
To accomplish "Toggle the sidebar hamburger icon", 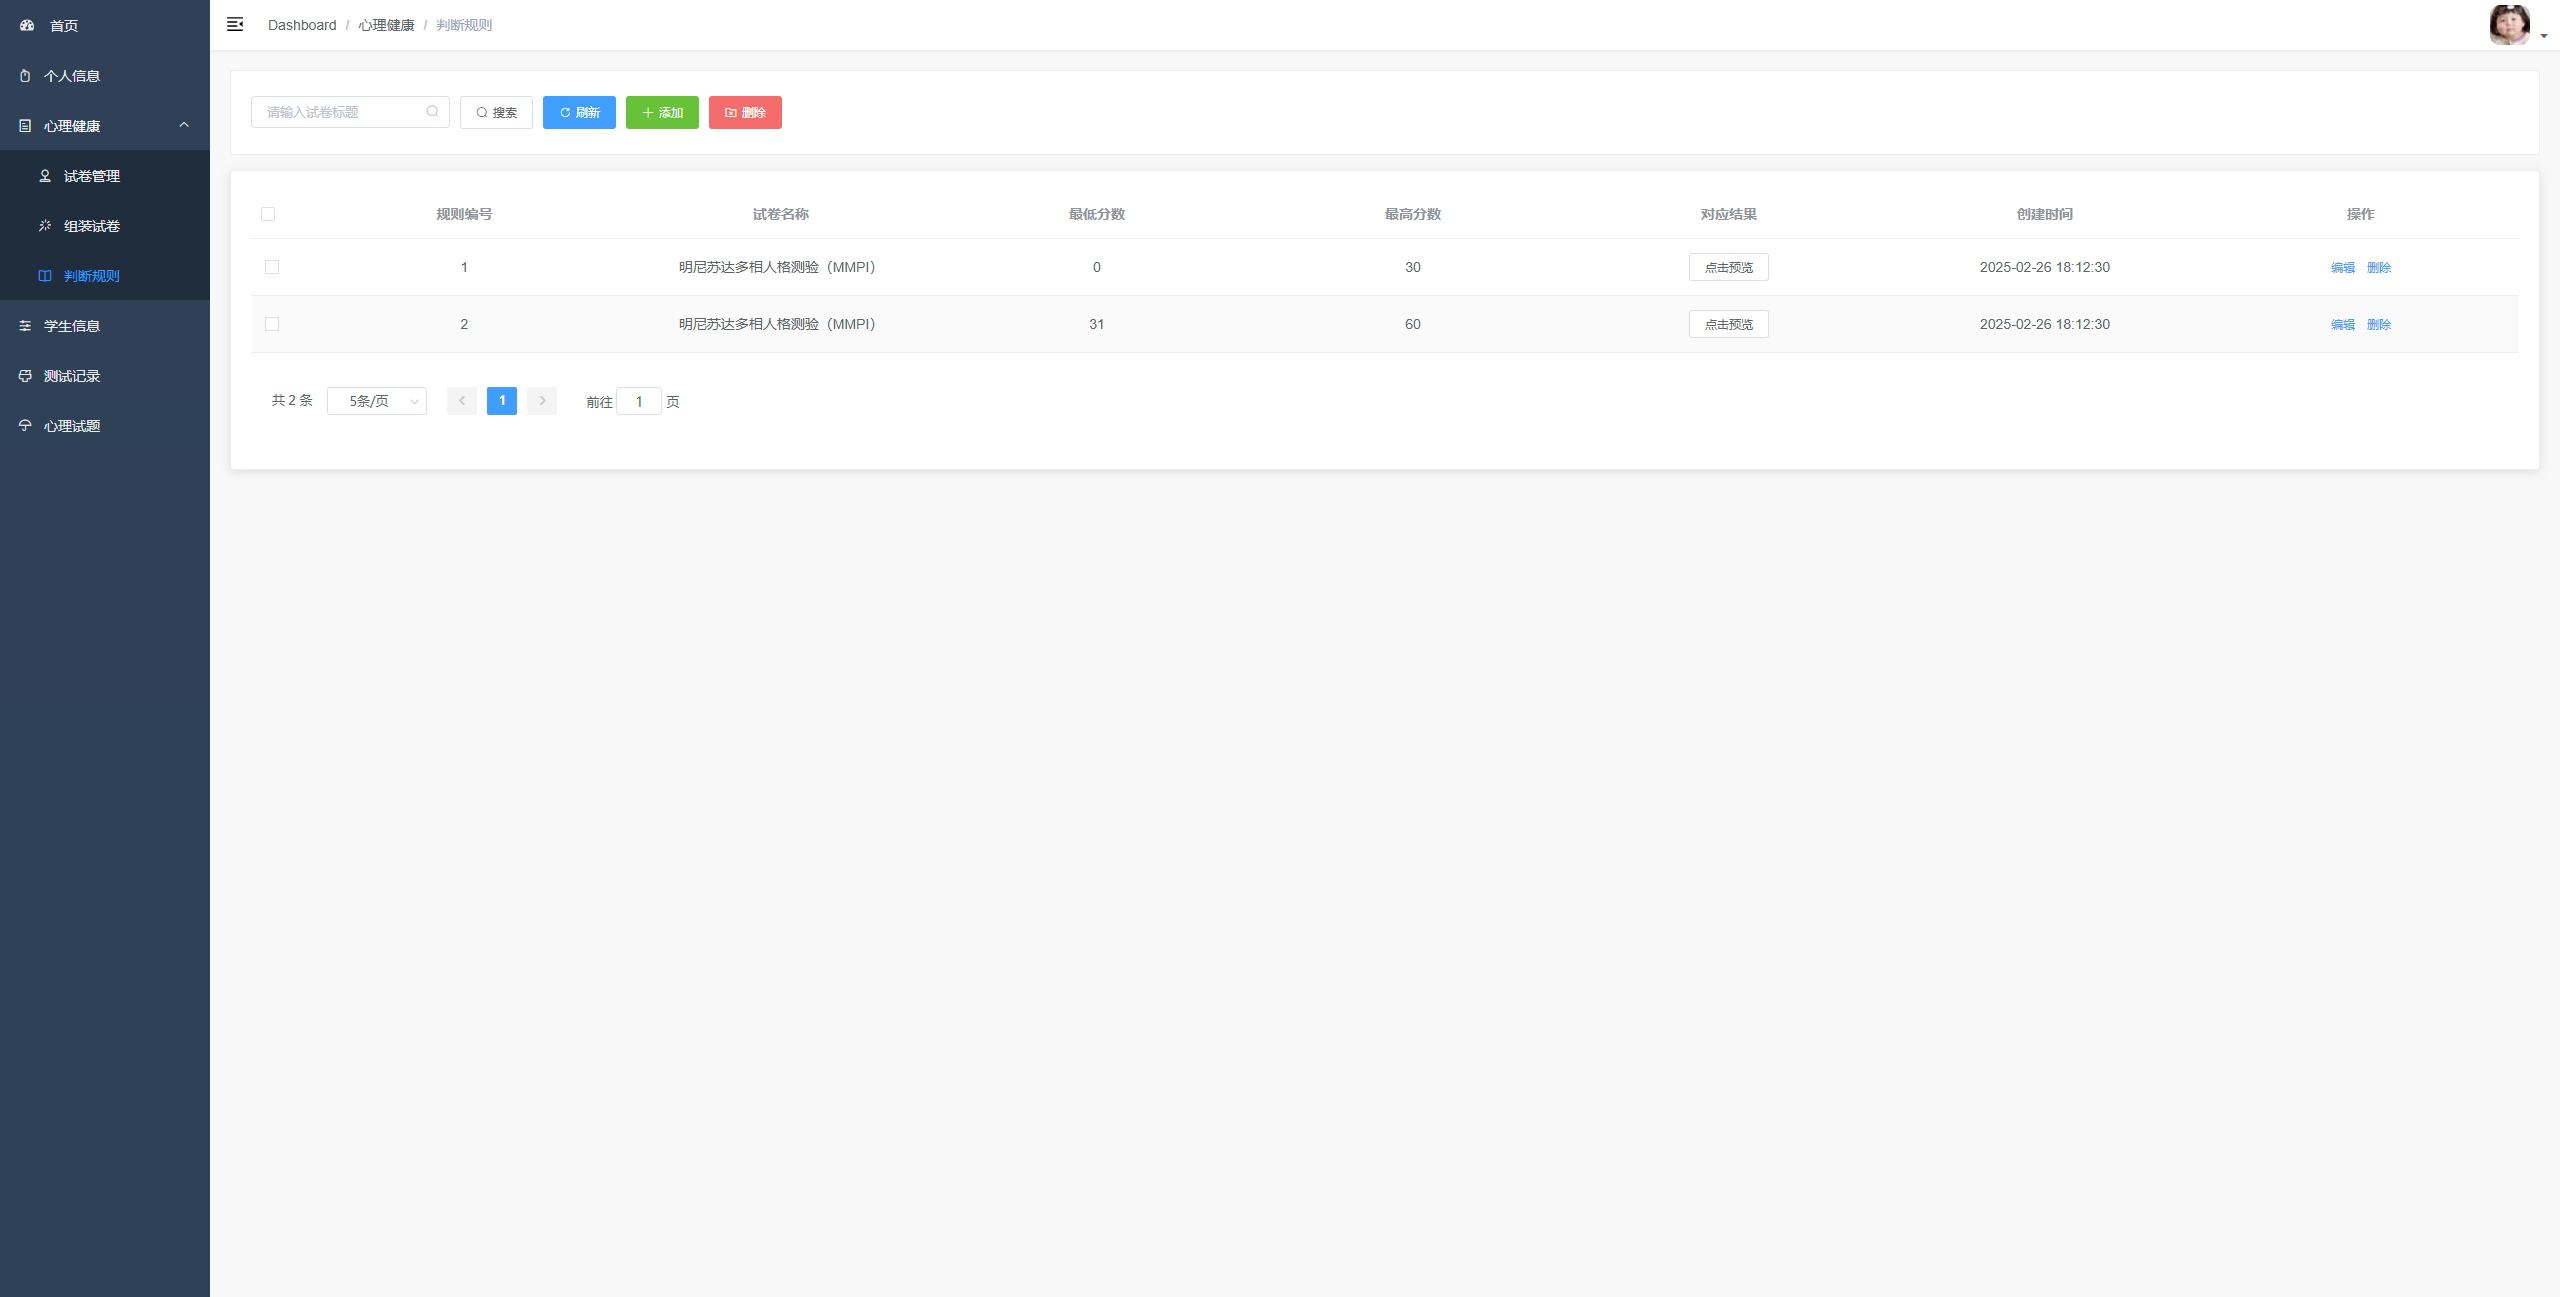I will (235, 24).
